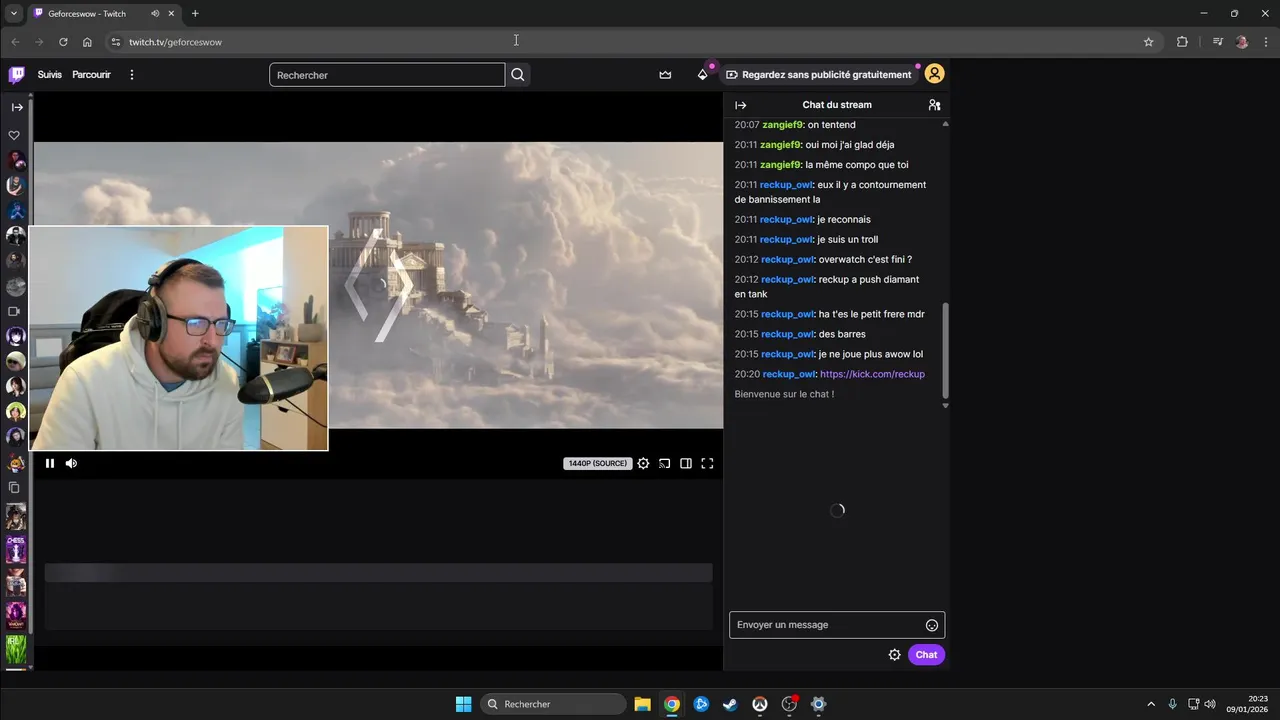Open a new browser tab
This screenshot has height=720, width=1280.
[x=195, y=14]
